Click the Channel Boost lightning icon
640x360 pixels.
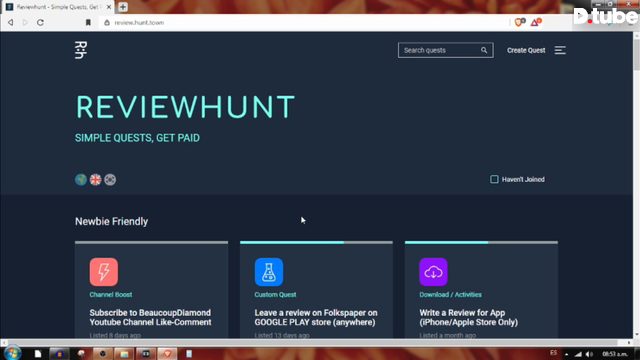click(x=104, y=272)
